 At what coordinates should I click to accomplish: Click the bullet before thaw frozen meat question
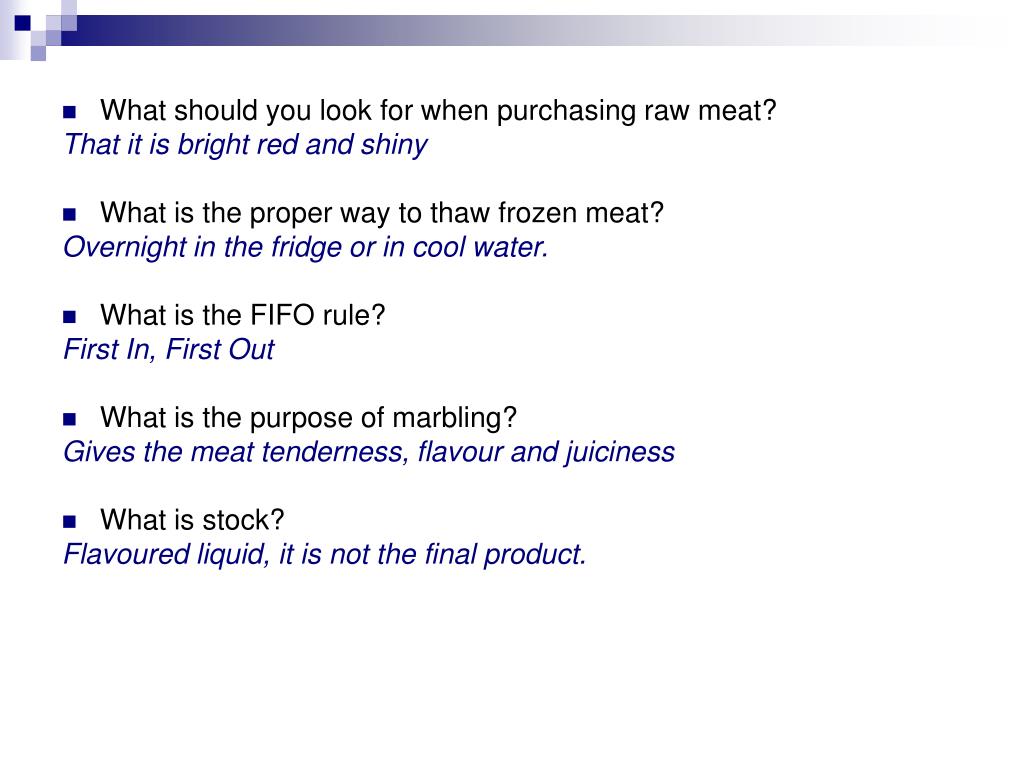point(69,214)
